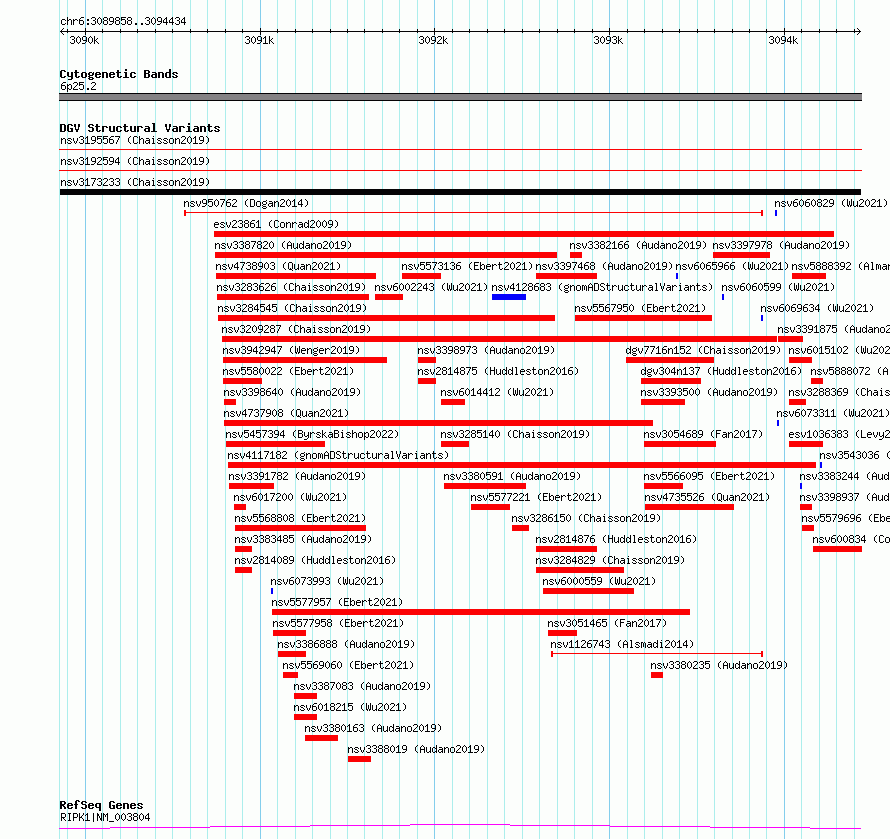The image size is (890, 839).
Task: Click the nsv6014412 (Wu2021) label
Action: (x=497, y=392)
